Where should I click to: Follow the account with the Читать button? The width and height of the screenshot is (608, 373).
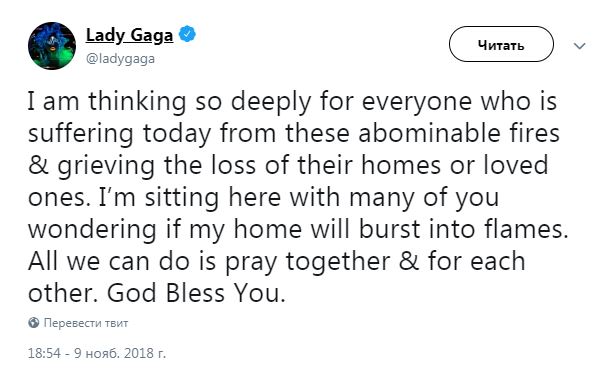click(501, 44)
